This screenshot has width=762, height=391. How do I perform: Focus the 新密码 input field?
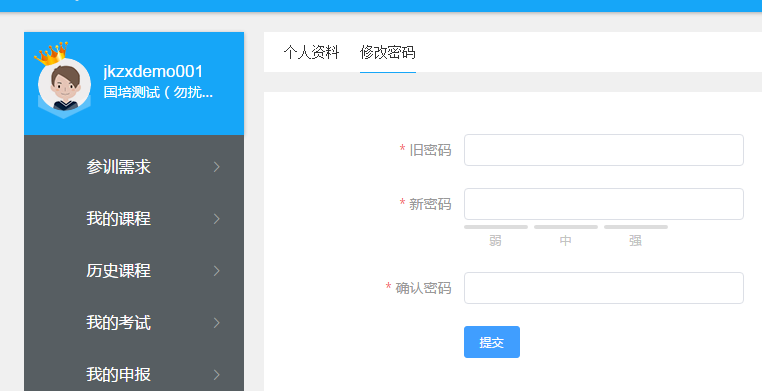tap(604, 204)
